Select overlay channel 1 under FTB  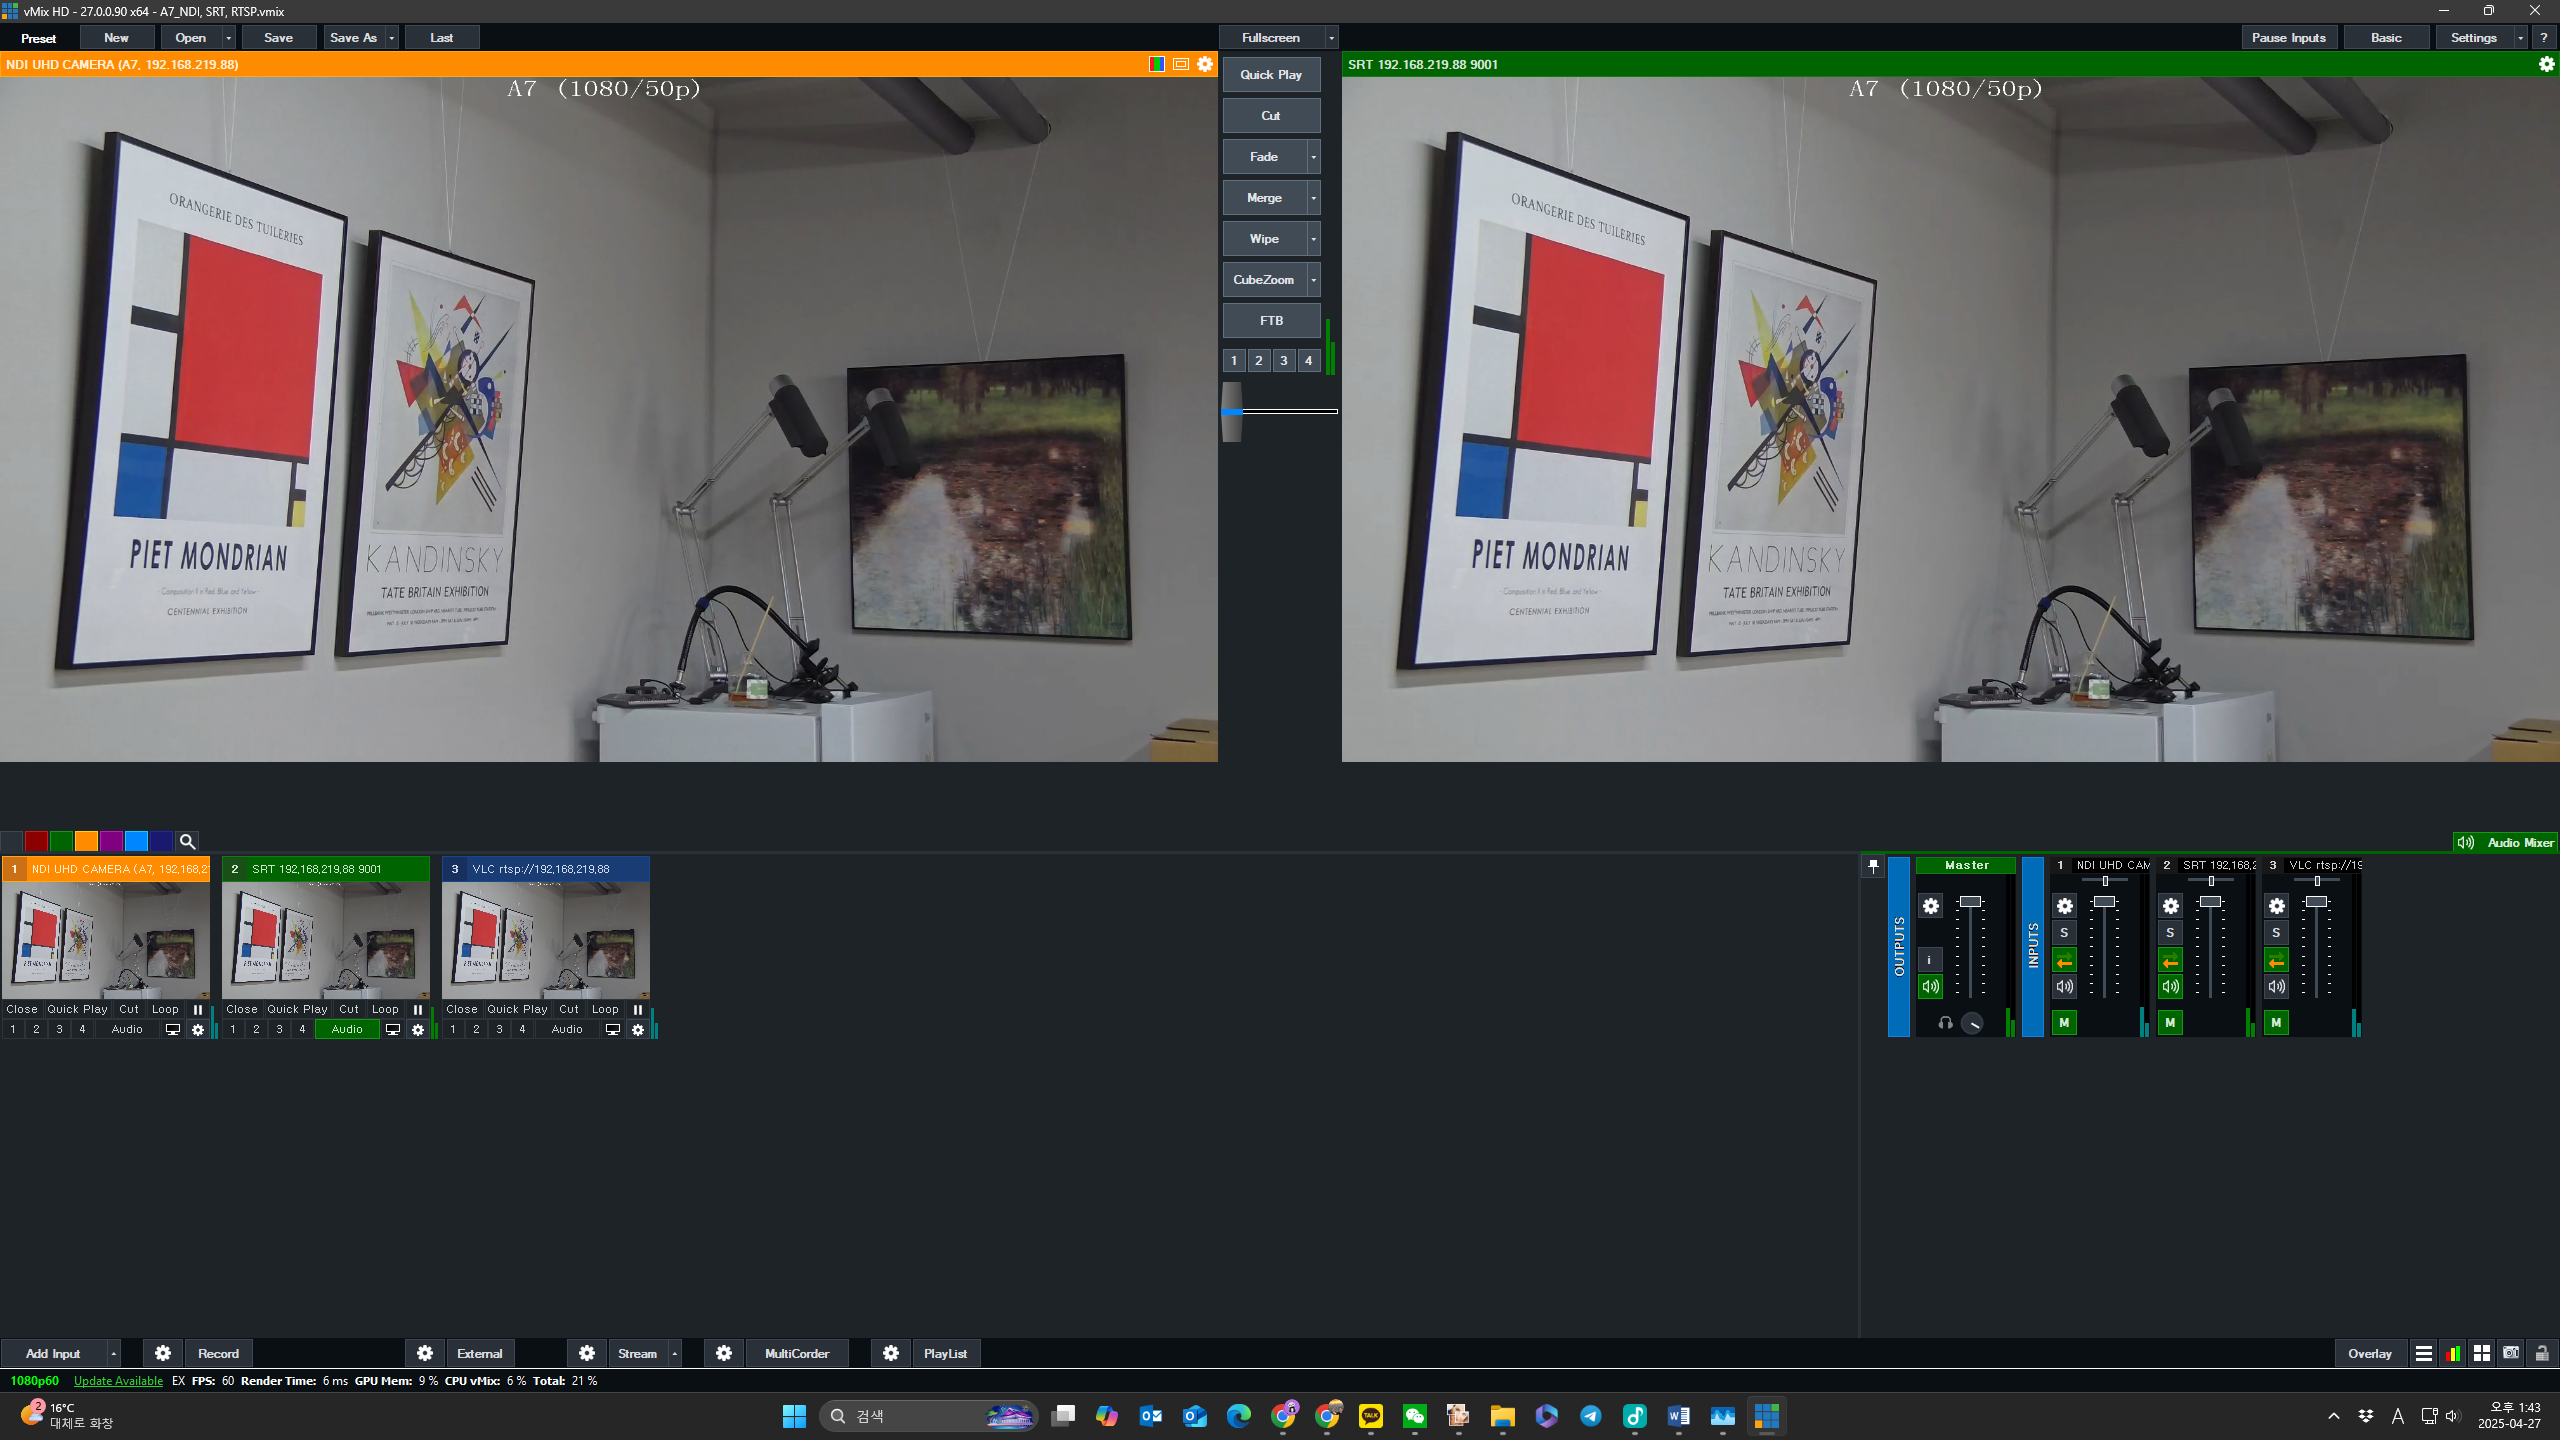pos(1234,360)
